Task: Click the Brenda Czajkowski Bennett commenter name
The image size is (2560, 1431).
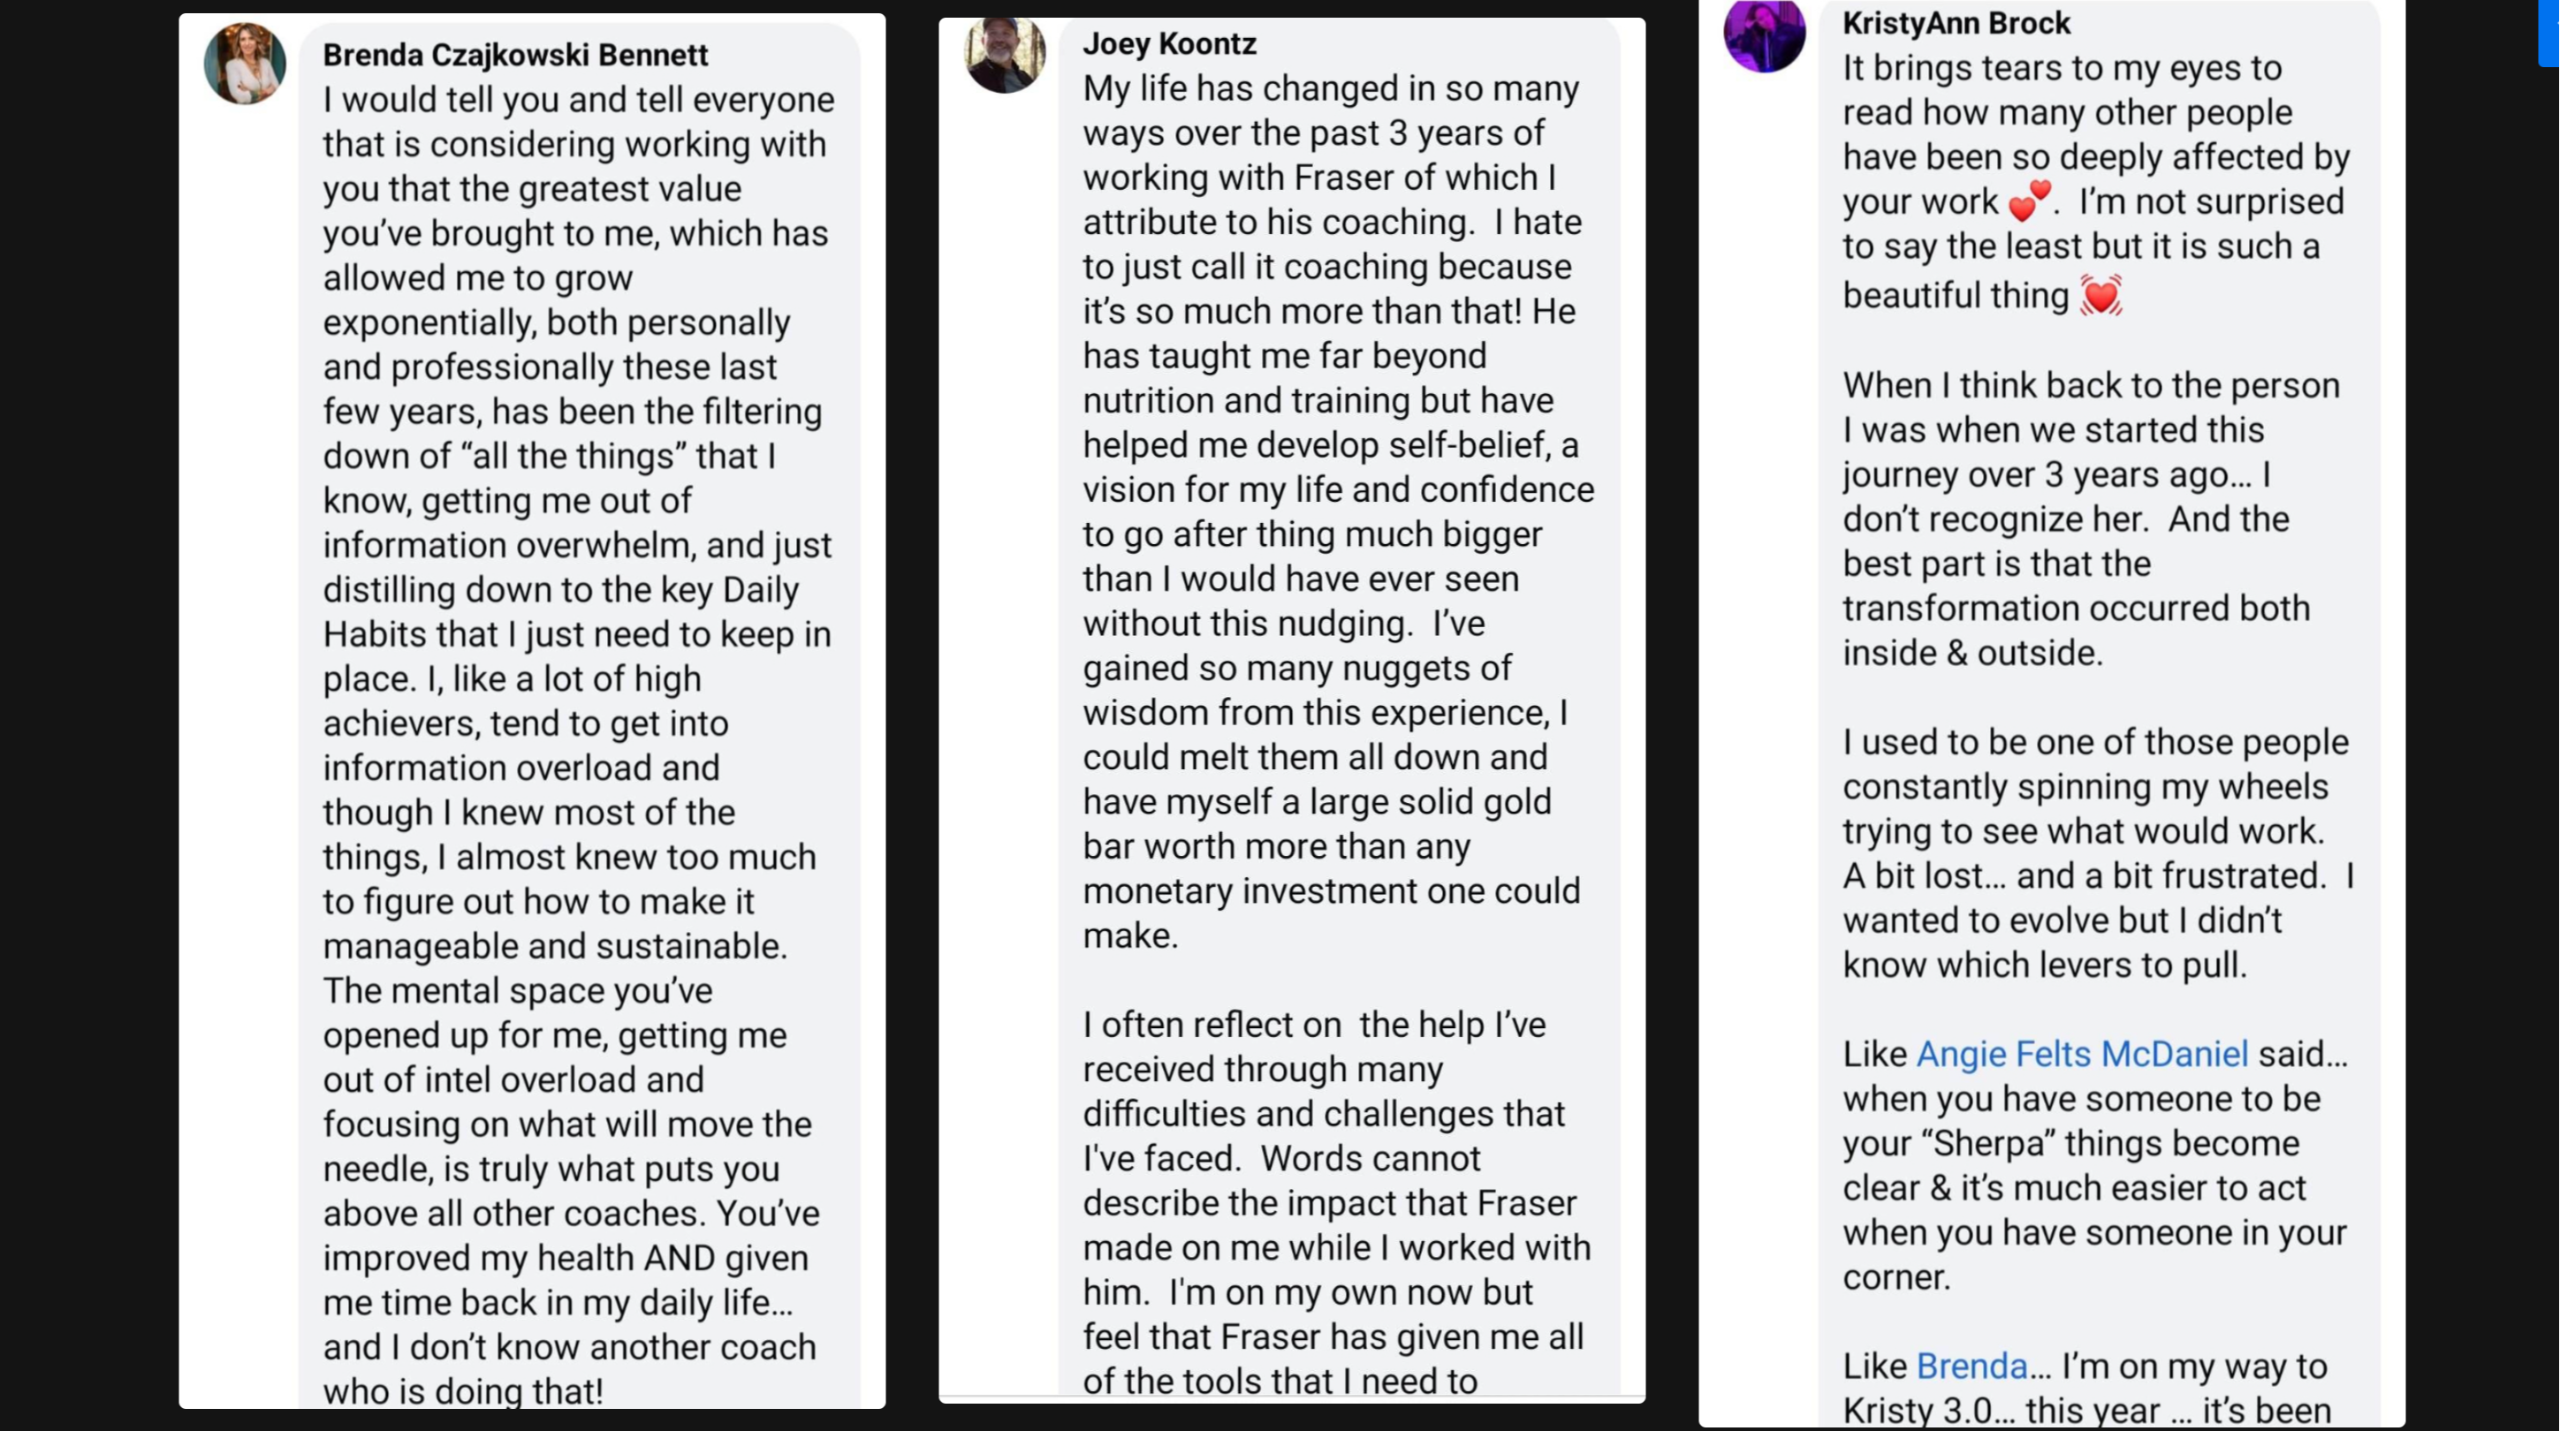Action: click(515, 55)
